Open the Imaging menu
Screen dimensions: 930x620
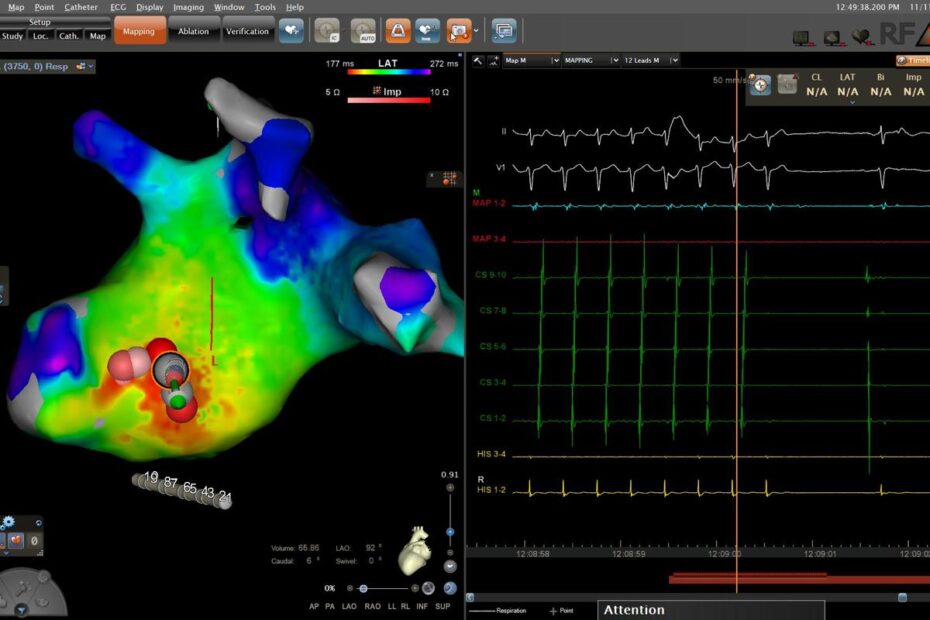pyautogui.click(x=188, y=7)
